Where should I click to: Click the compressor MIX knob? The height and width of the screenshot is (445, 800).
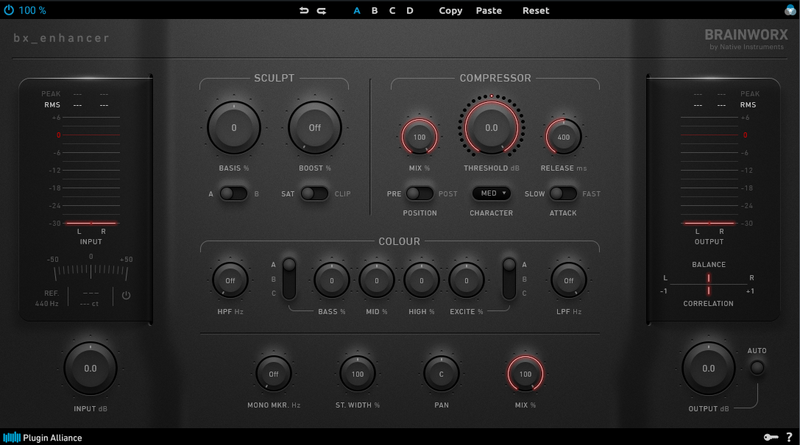point(419,137)
